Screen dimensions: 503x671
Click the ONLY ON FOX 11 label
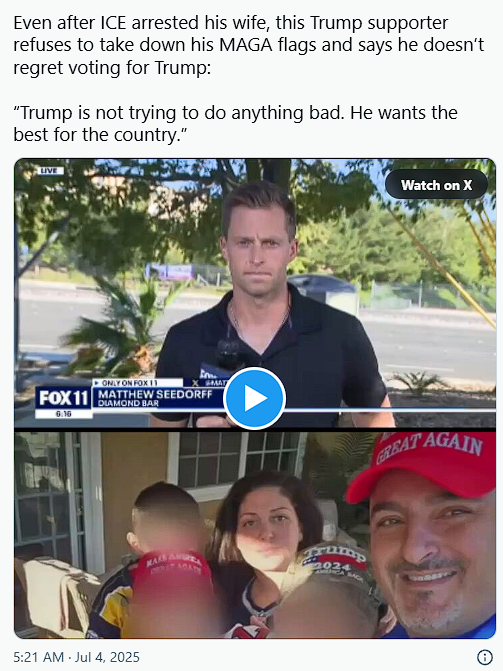click(130, 383)
